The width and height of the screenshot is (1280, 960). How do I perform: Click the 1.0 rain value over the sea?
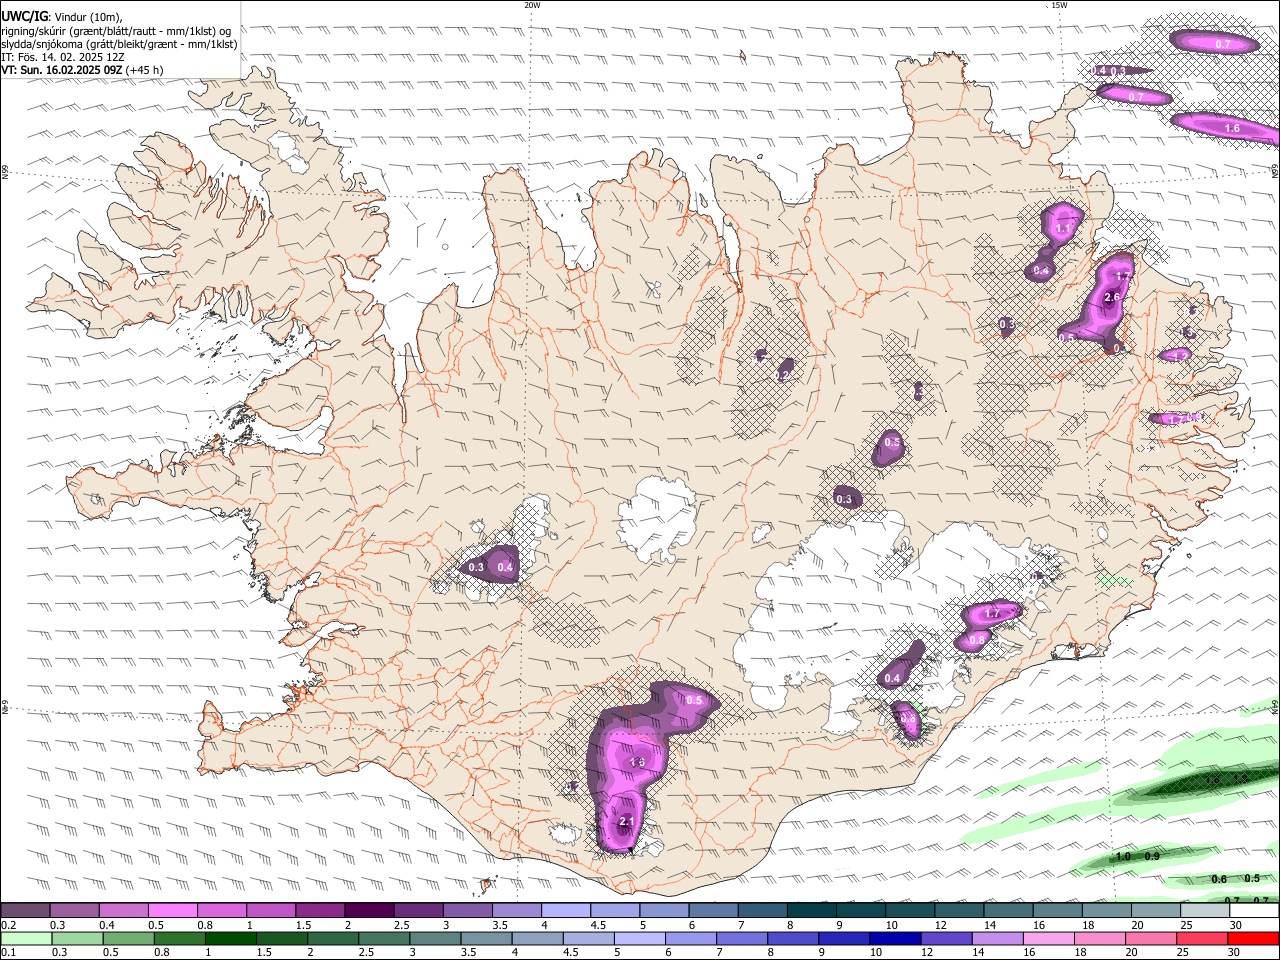click(x=1123, y=856)
